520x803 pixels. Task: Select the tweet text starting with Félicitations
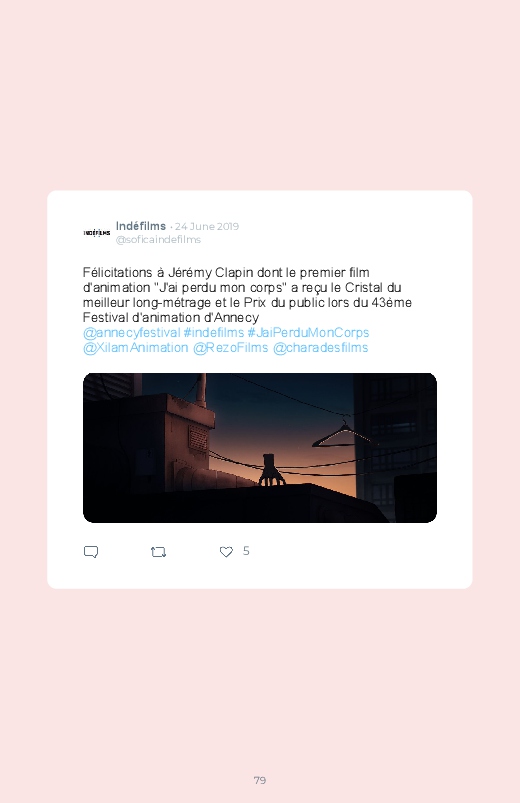[x=247, y=295]
